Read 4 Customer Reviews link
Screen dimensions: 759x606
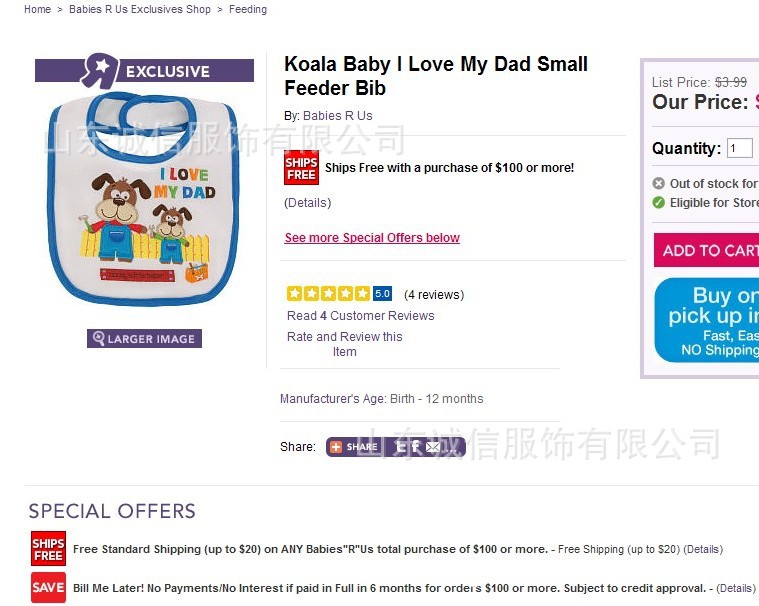(361, 316)
